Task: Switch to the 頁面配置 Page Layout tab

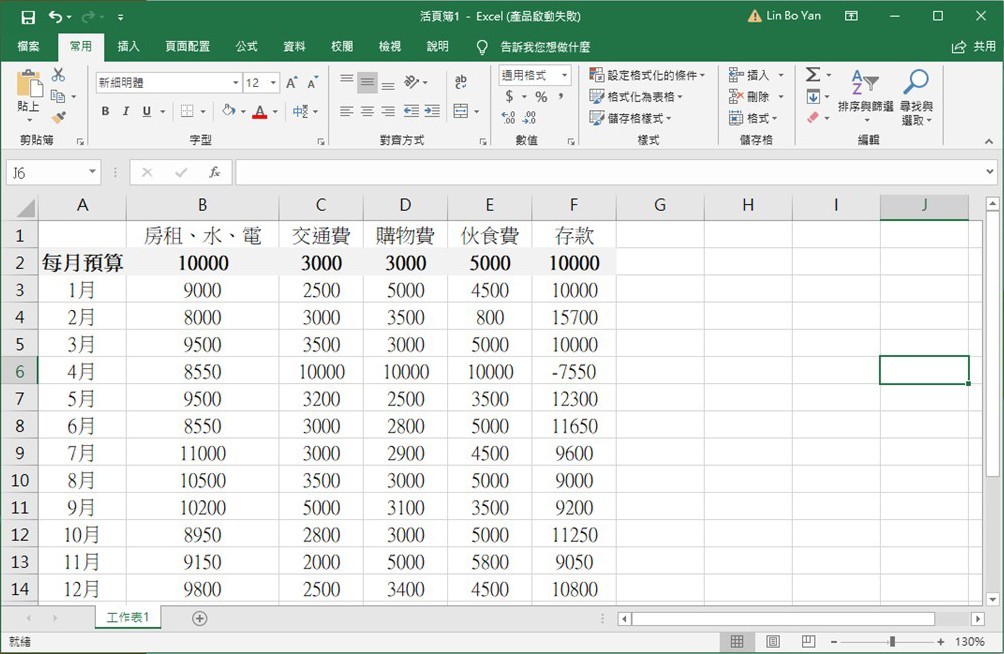Action: [187, 46]
